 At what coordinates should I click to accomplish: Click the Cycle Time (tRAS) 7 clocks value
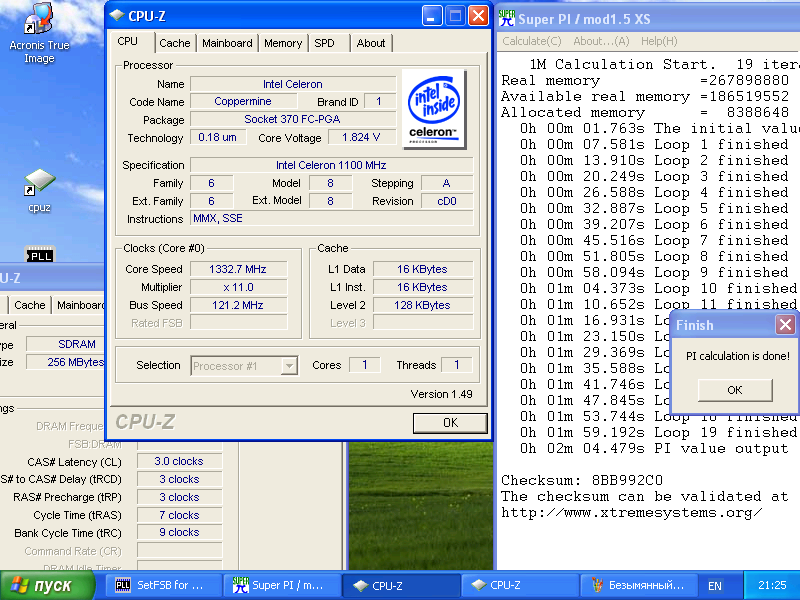point(179,515)
